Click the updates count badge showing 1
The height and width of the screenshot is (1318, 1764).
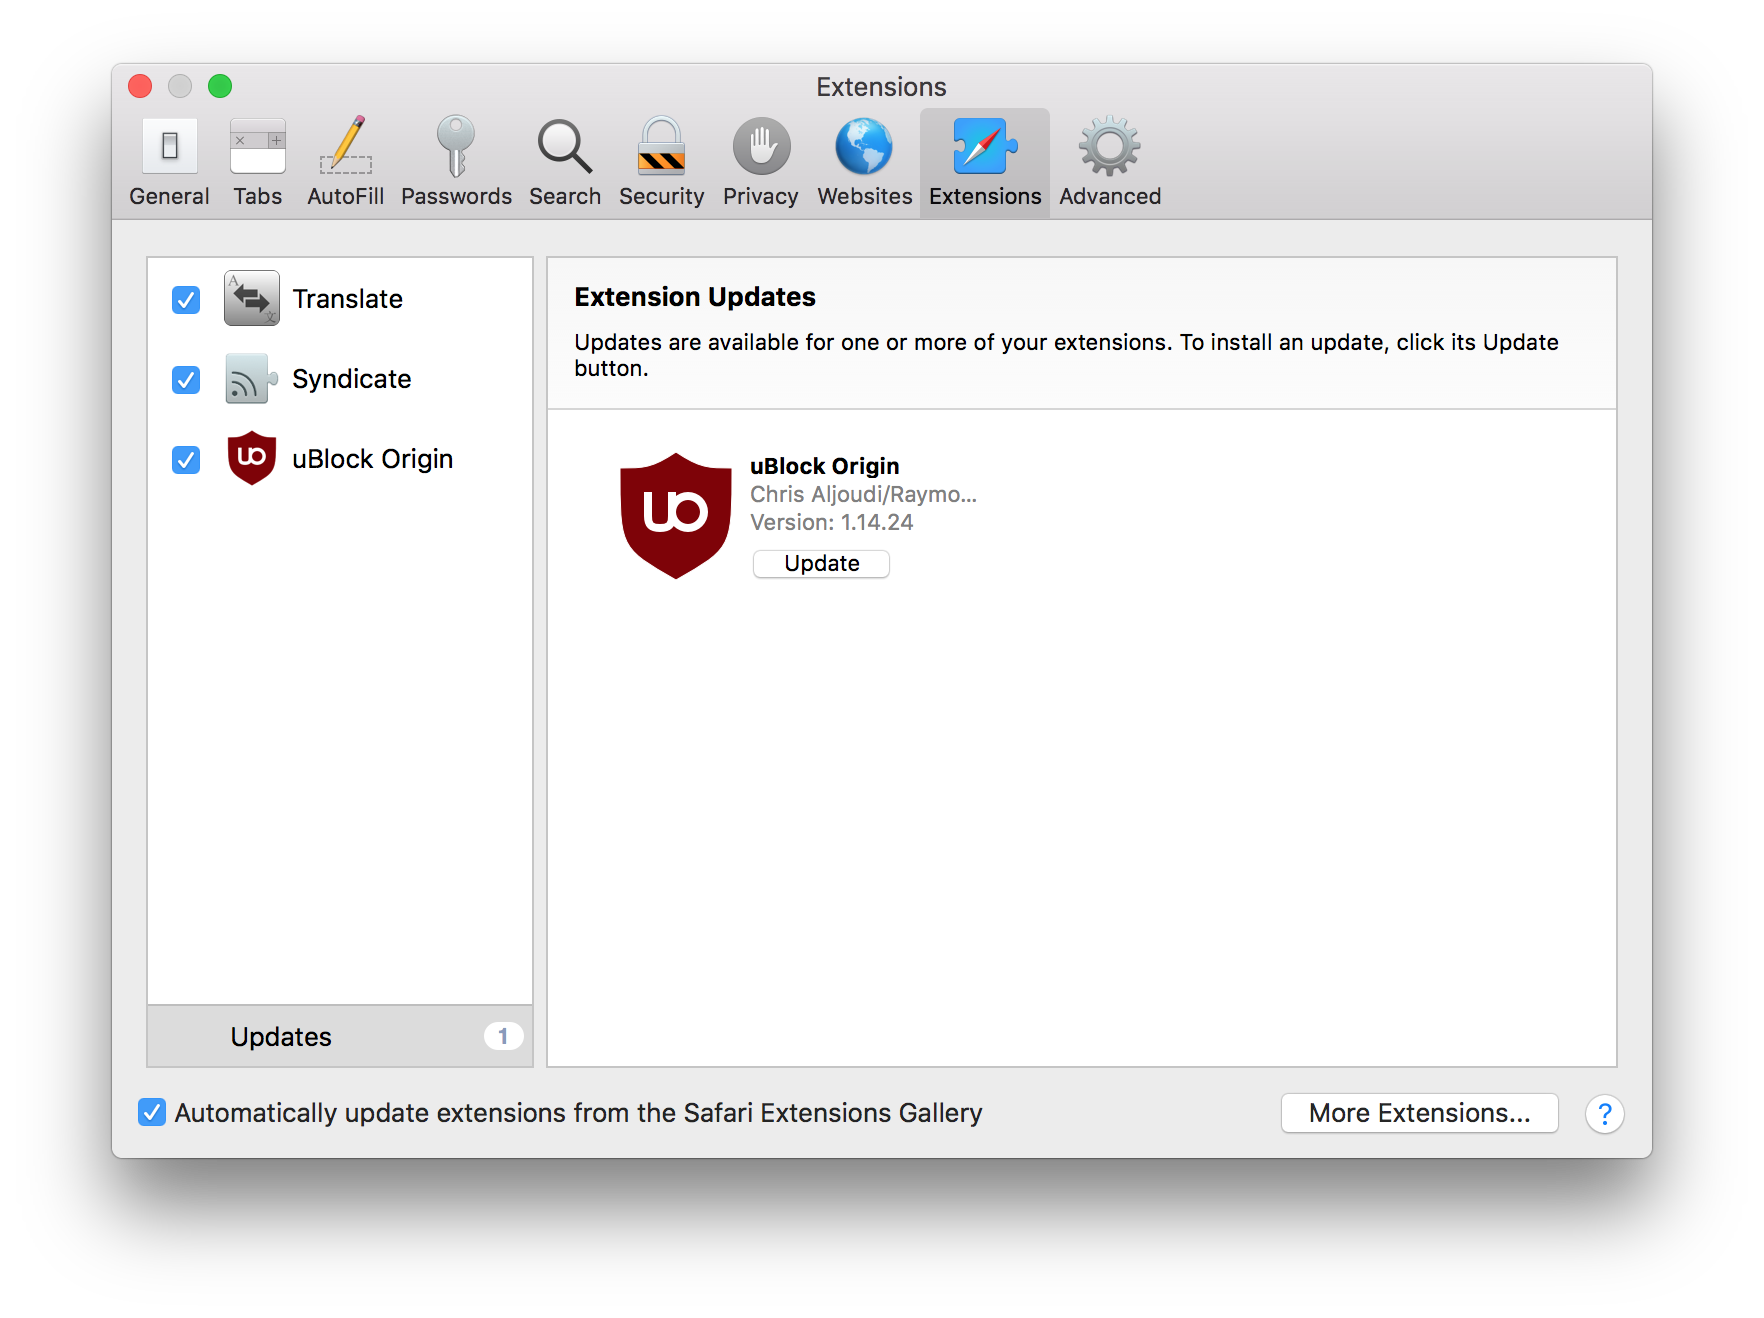point(503,1036)
